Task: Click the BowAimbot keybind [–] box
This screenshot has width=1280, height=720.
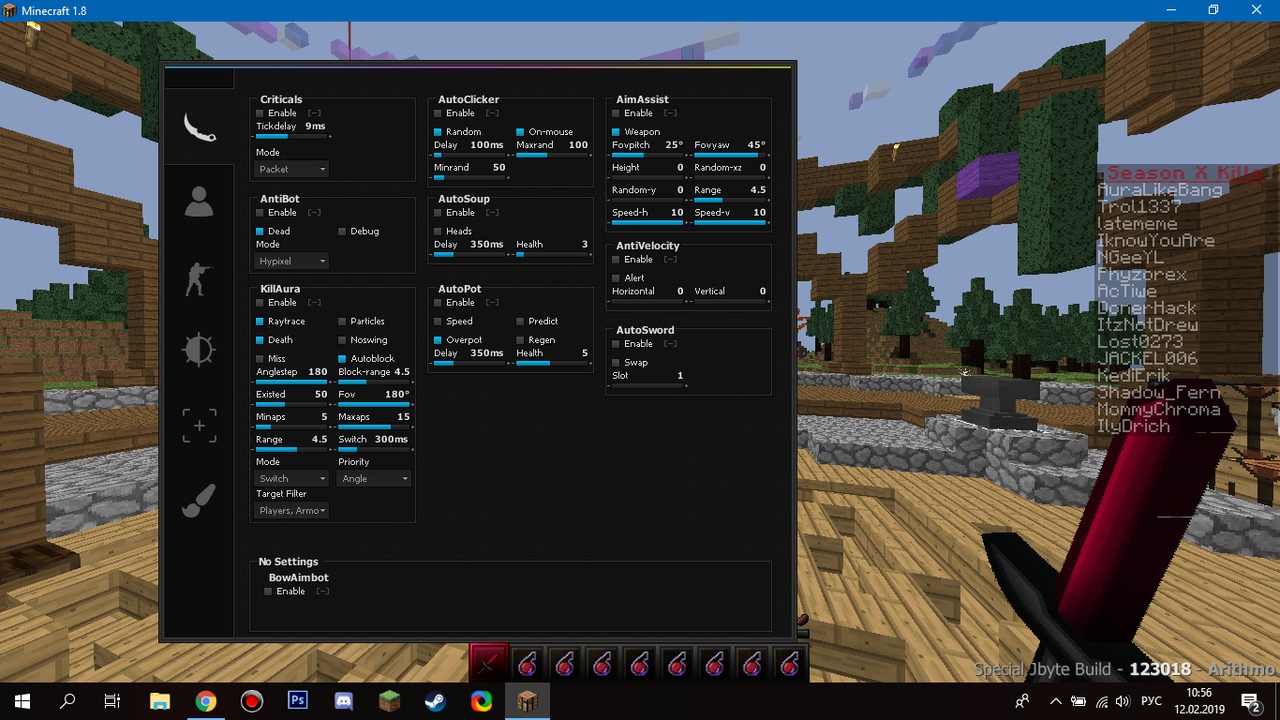Action: pyautogui.click(x=322, y=591)
